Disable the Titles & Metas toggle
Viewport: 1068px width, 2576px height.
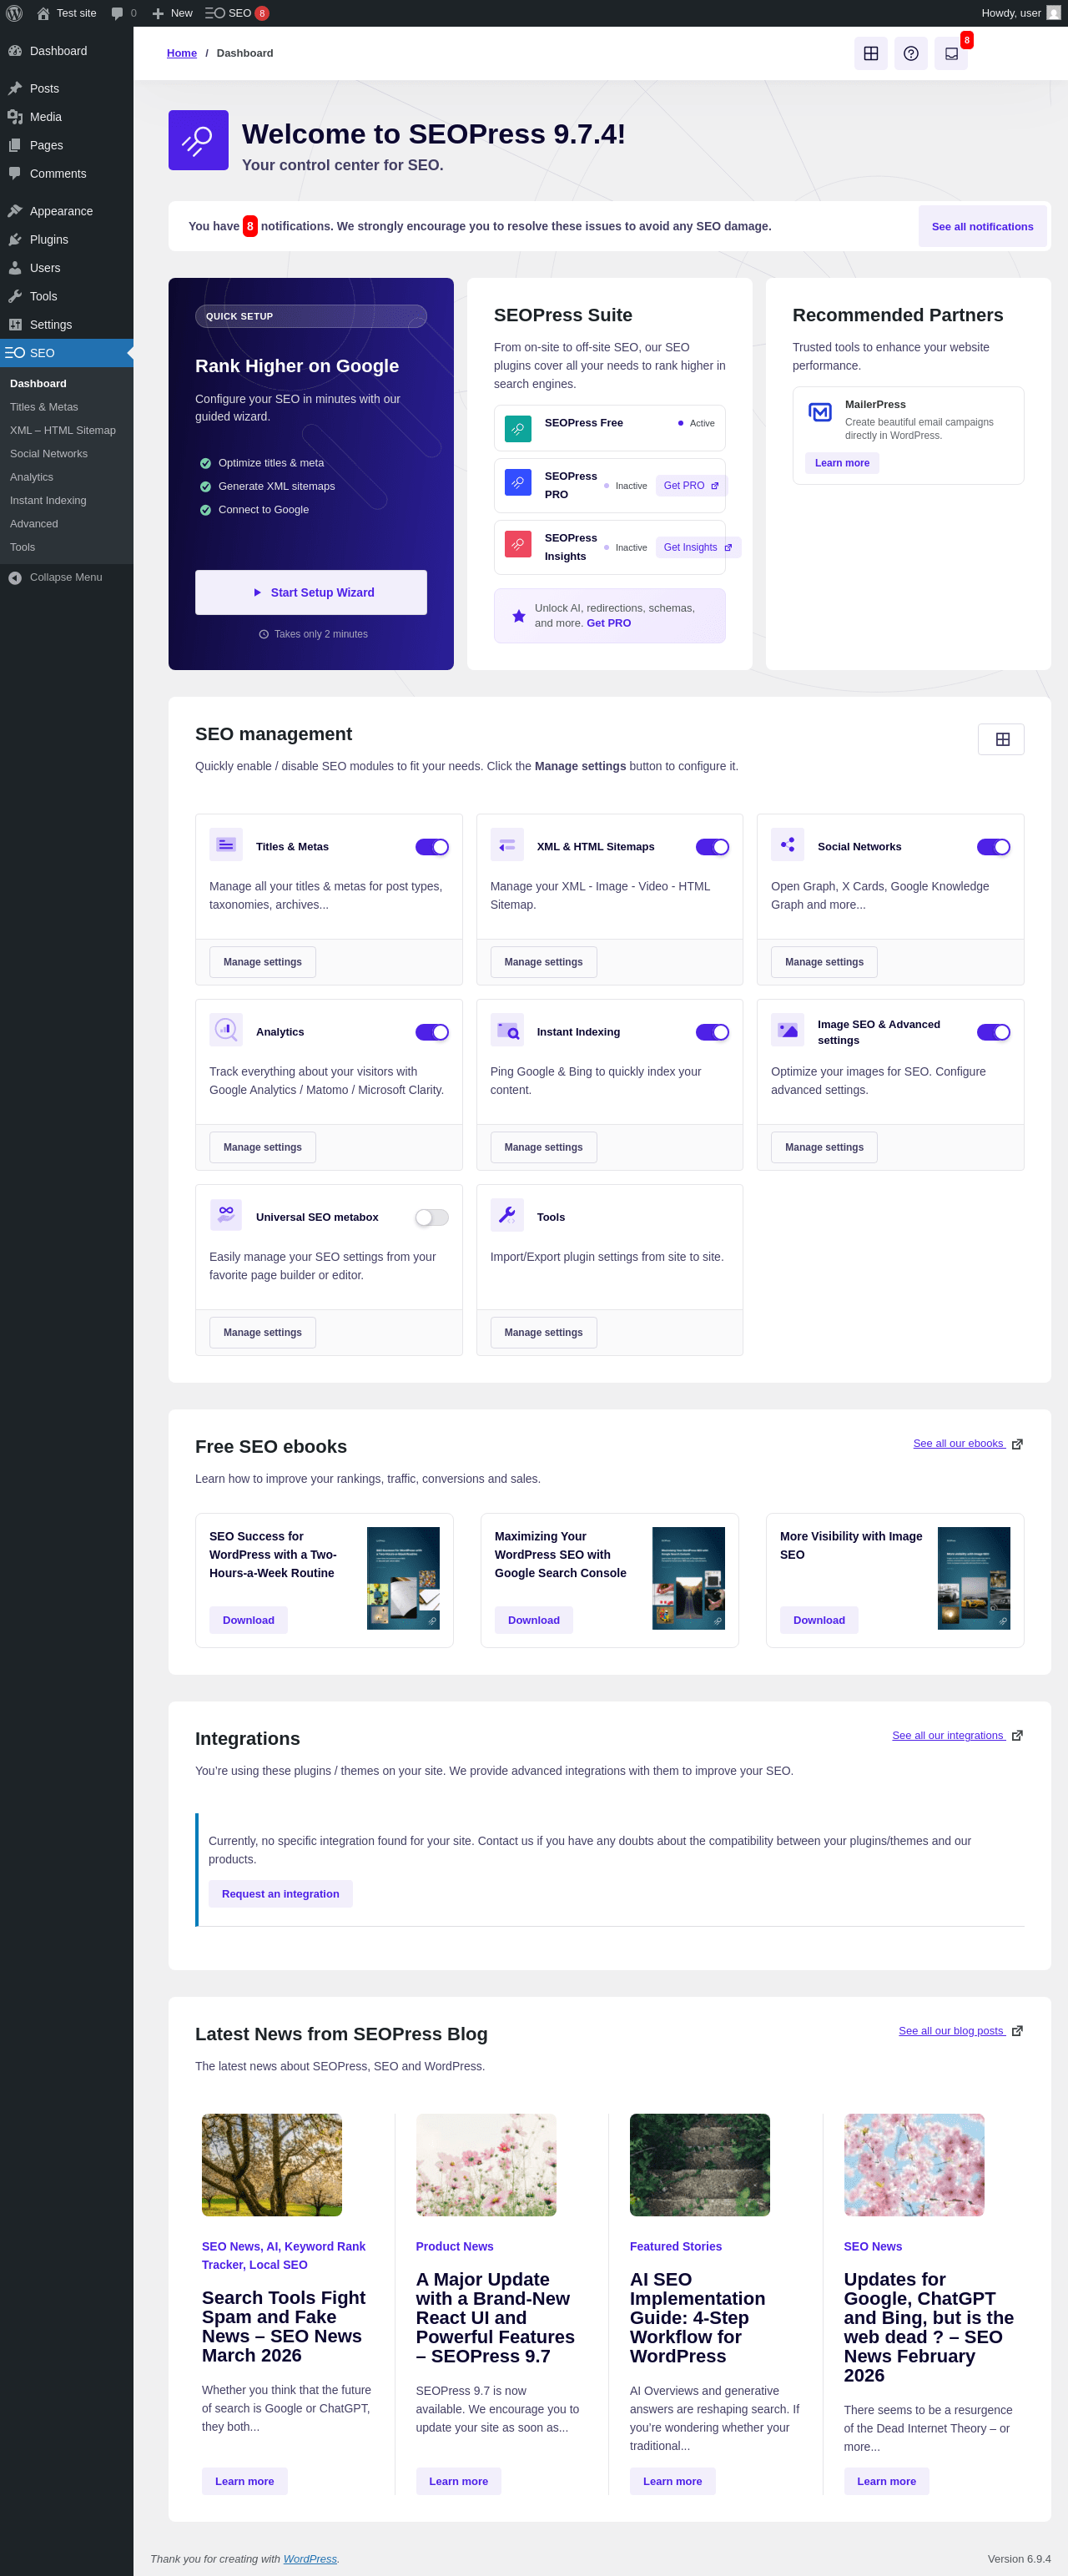coord(432,847)
